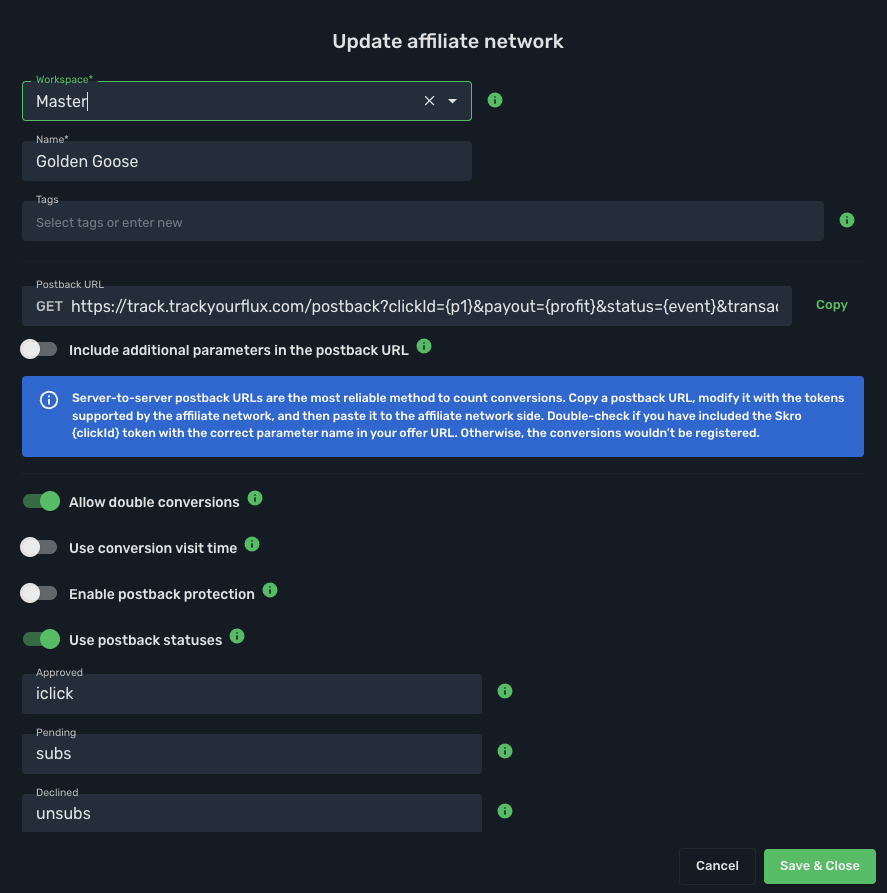Show info for Use postback statuses

(x=237, y=636)
